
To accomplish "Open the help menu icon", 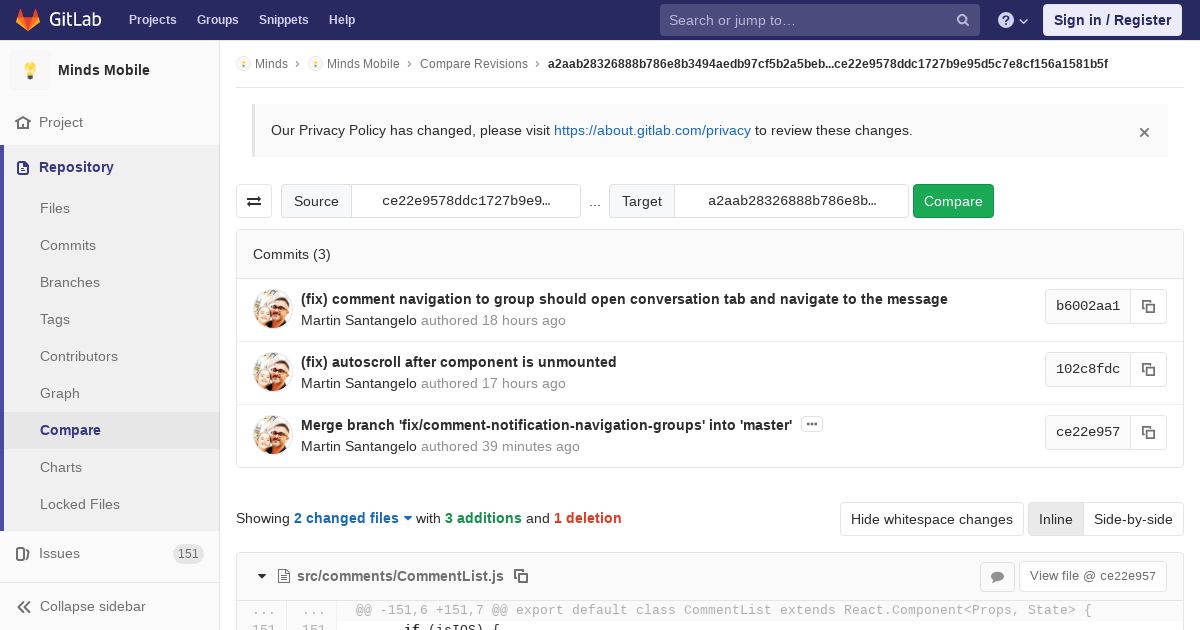I will [1013, 20].
